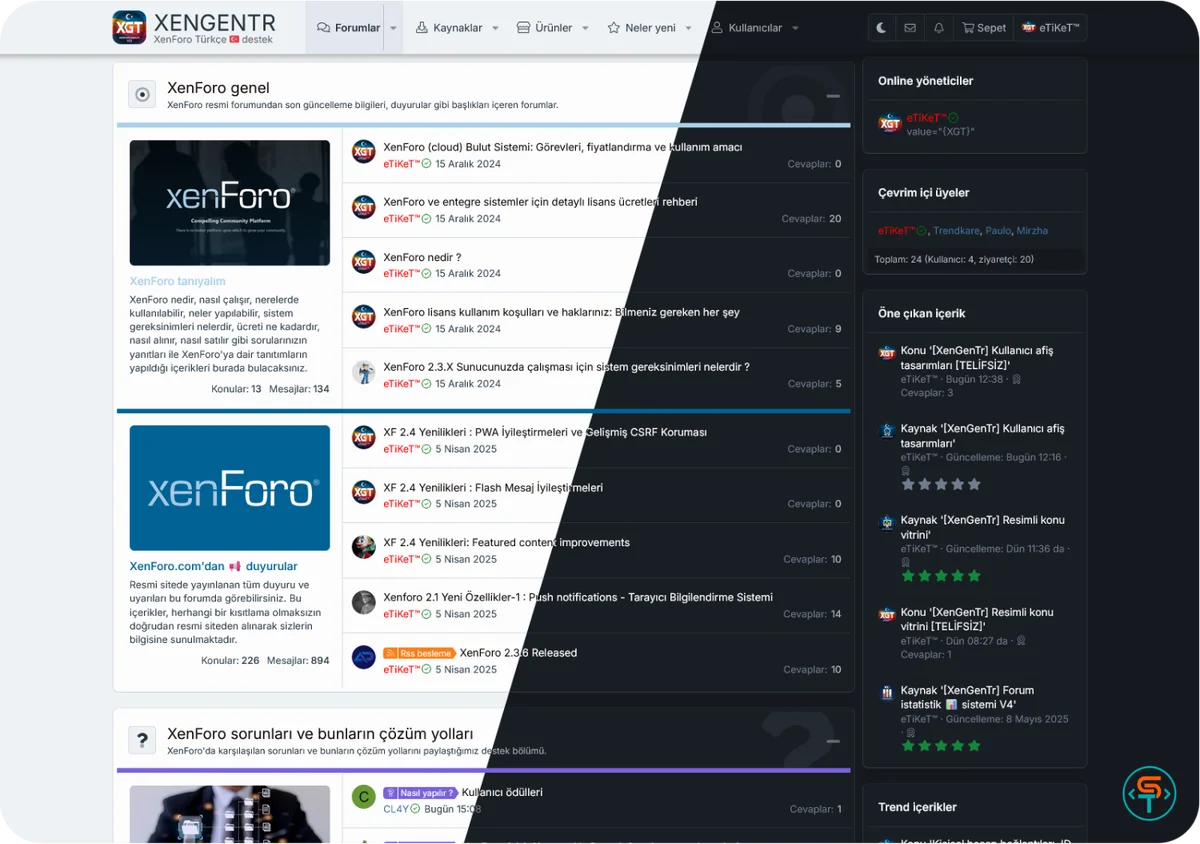
Task: Open the Ürünler tab
Action: coord(544,28)
